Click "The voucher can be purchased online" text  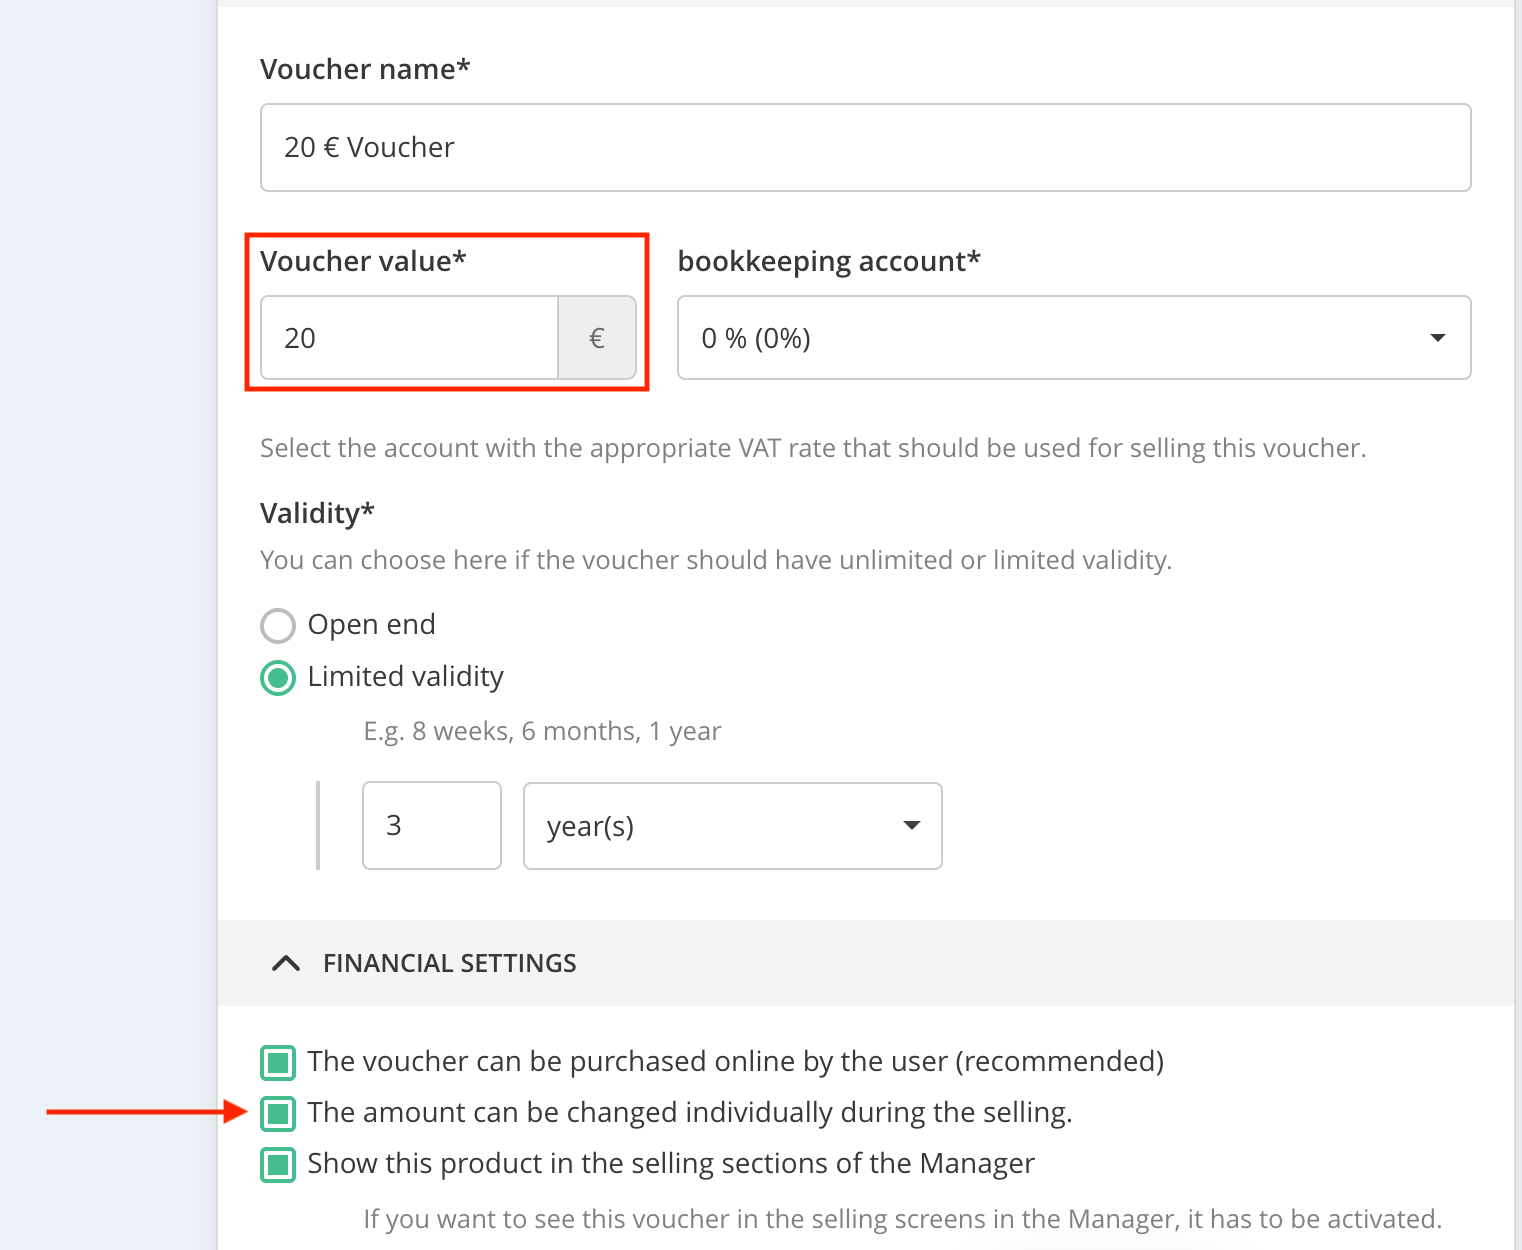735,1061
